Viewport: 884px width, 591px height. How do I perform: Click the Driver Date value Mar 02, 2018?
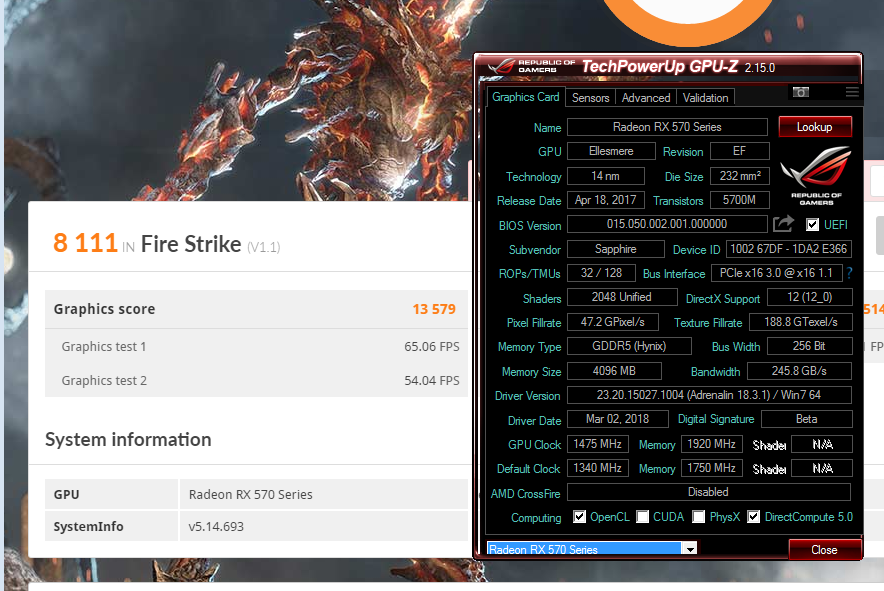(617, 419)
